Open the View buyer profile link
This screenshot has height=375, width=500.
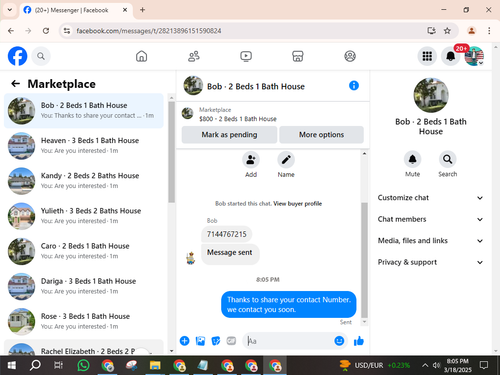click(298, 203)
